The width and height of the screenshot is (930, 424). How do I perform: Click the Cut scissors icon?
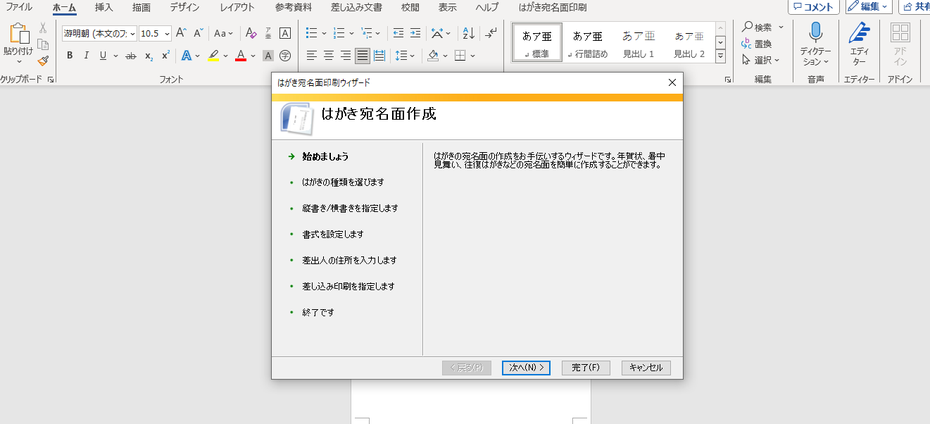(43, 28)
